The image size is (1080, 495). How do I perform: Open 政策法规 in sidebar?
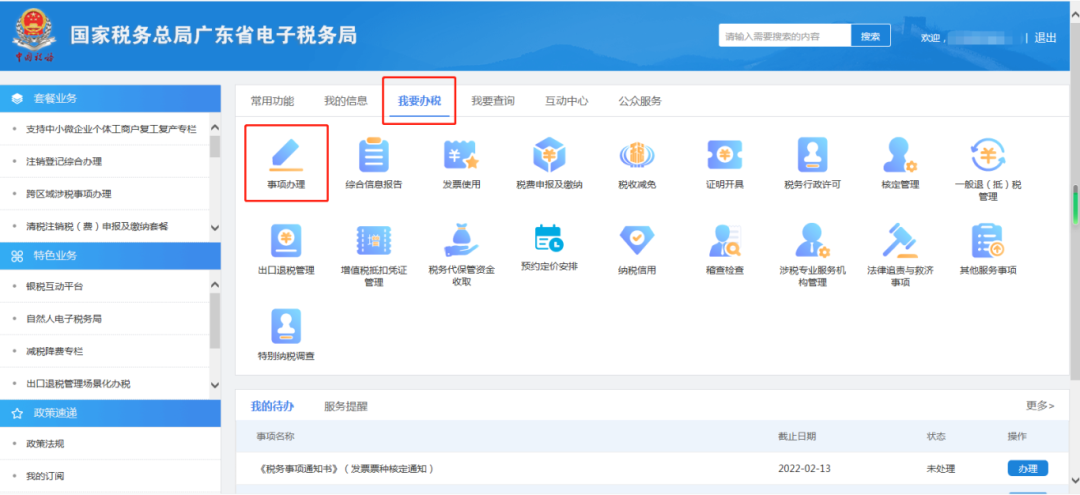click(x=45, y=443)
